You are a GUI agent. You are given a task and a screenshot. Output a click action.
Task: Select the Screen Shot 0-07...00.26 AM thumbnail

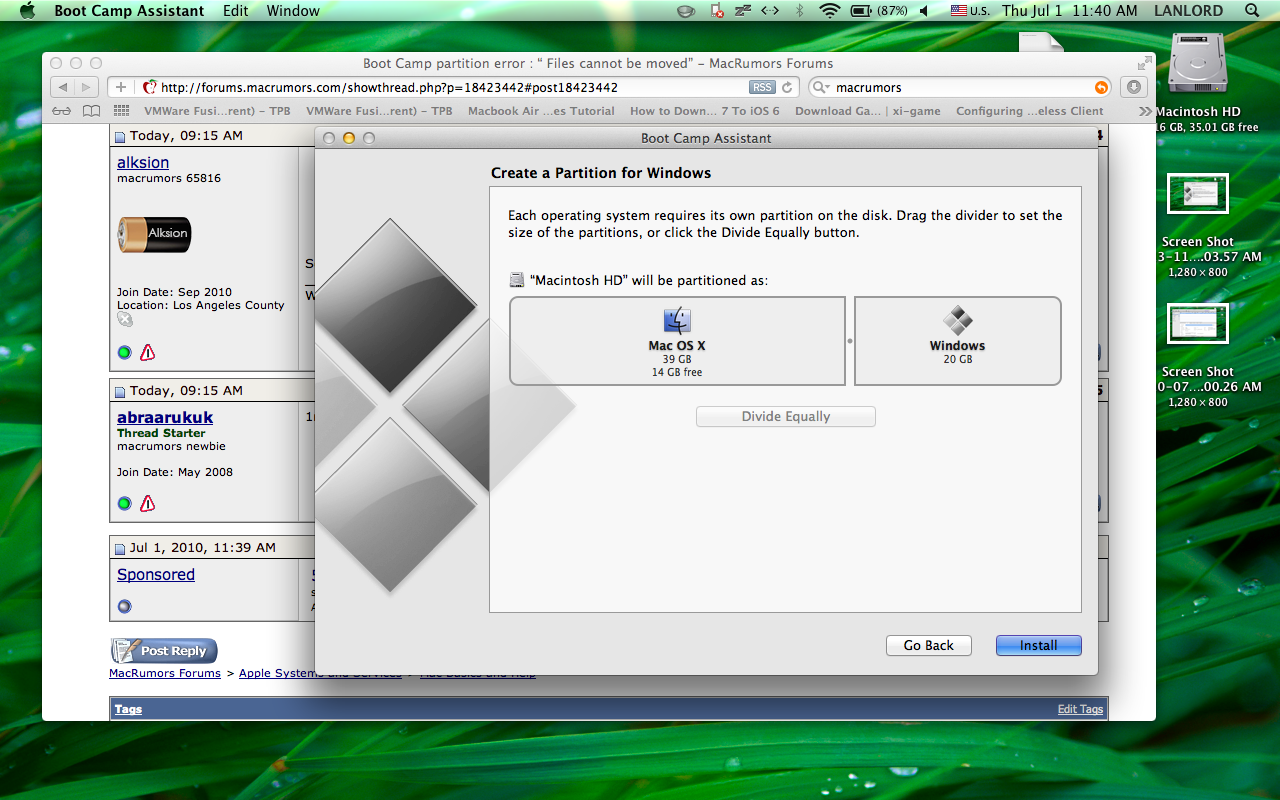tap(1198, 324)
